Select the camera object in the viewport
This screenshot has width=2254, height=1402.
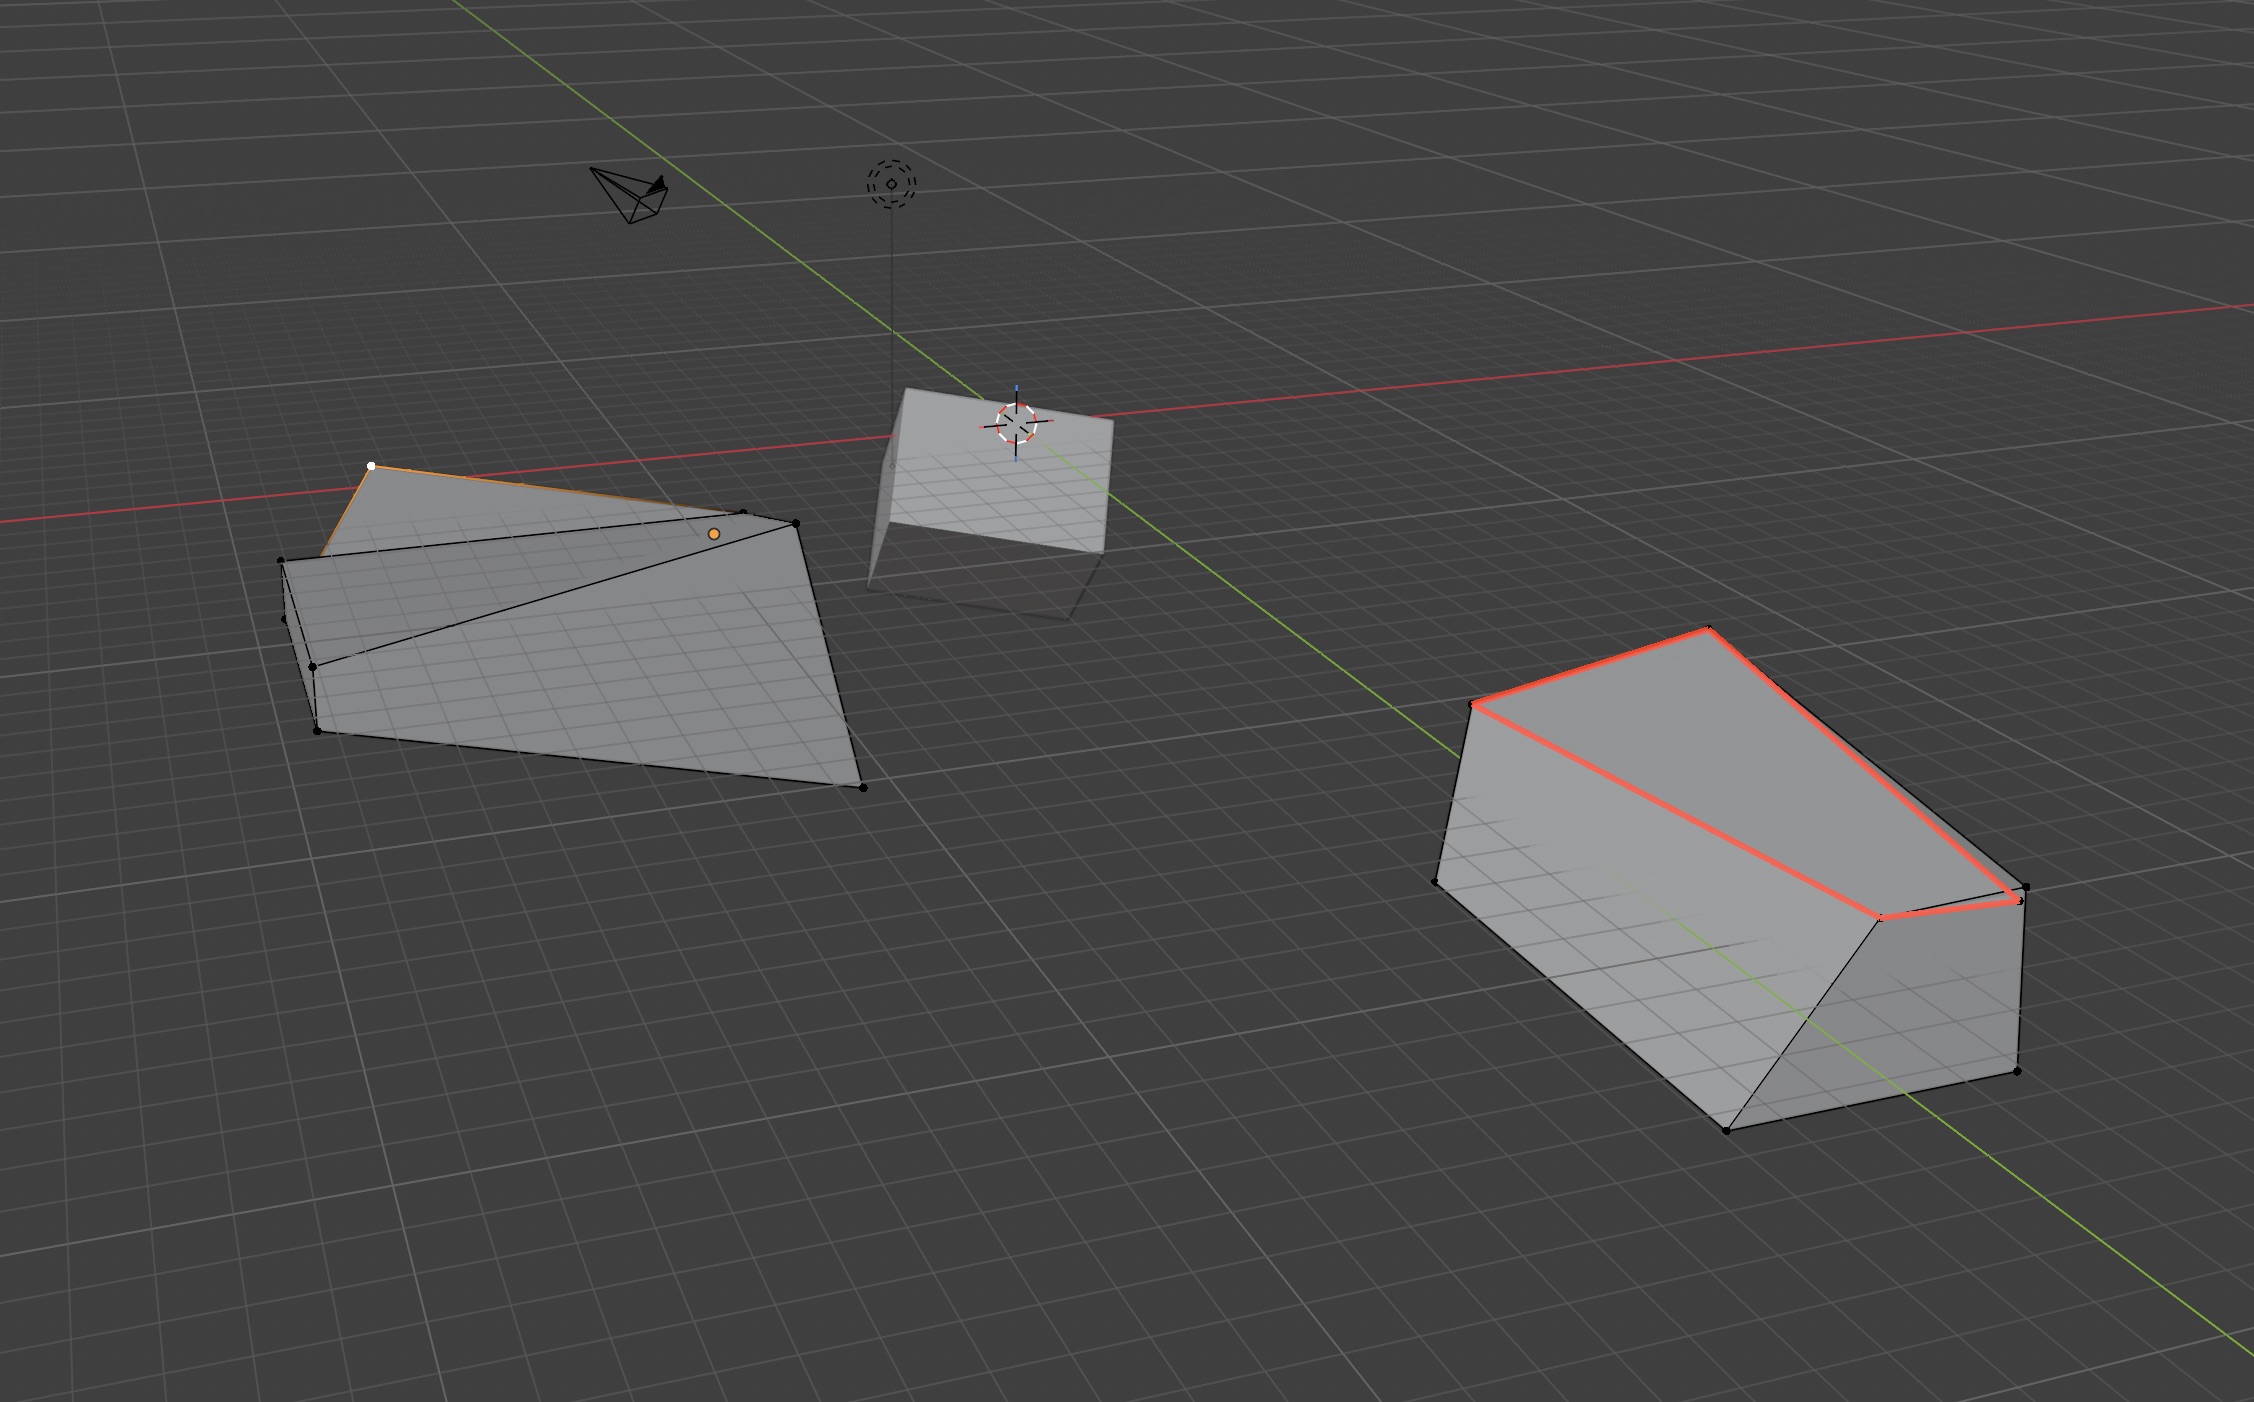pyautogui.click(x=629, y=195)
